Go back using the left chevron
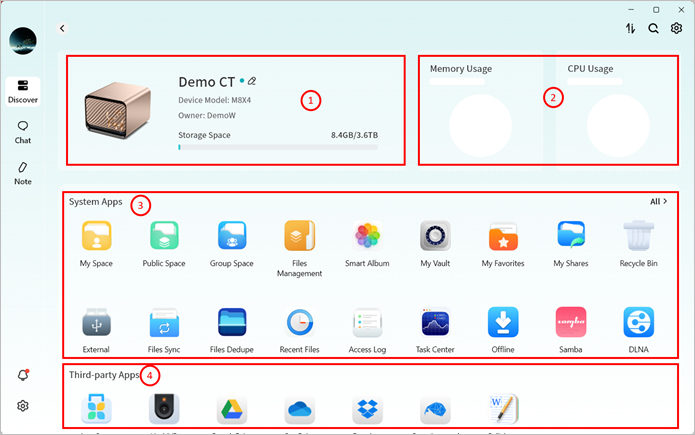695x435 pixels. point(63,29)
